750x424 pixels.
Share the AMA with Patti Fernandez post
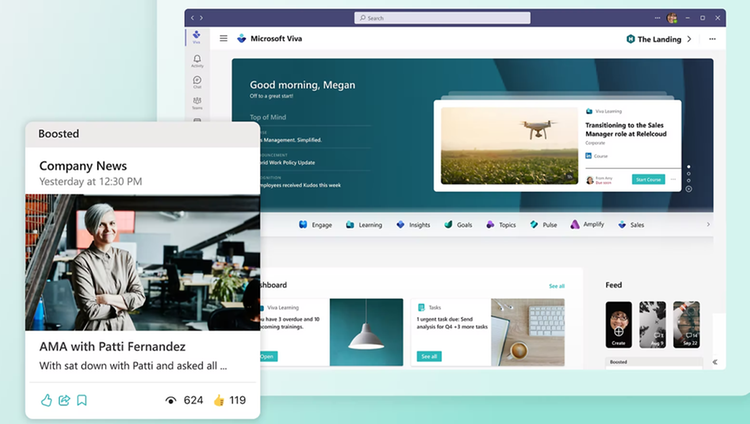pos(64,400)
